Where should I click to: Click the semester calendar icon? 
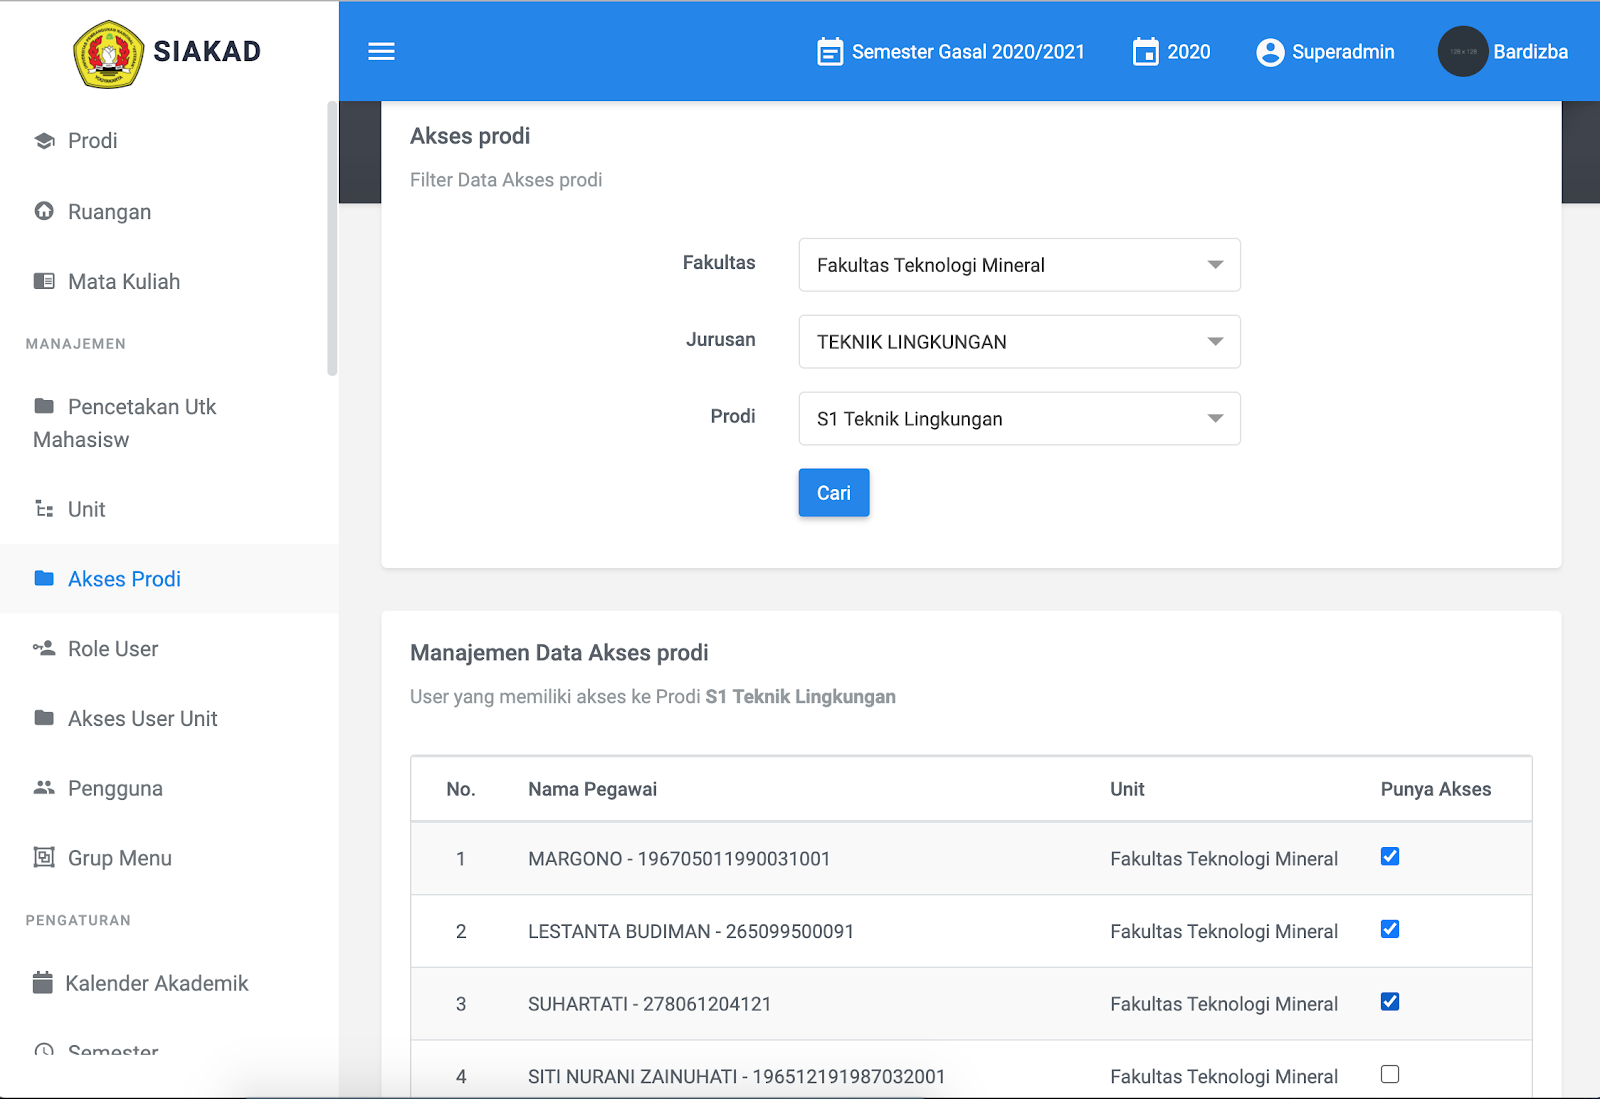click(x=830, y=52)
